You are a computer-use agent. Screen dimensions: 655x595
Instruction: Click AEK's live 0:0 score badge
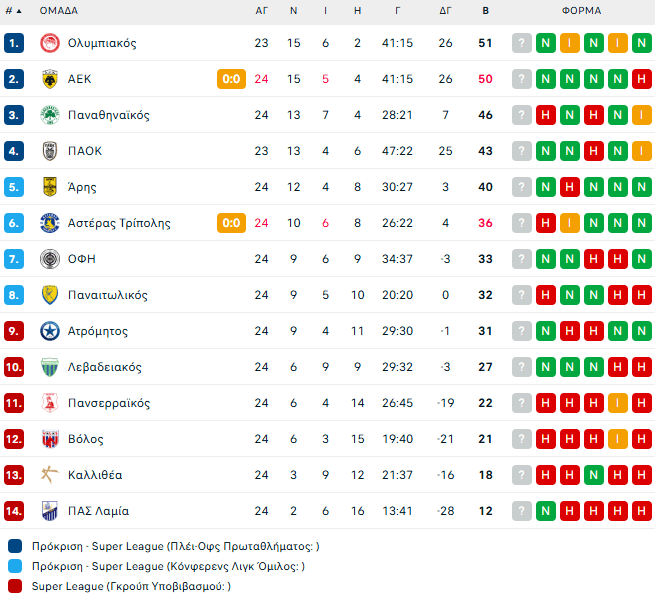[231, 79]
